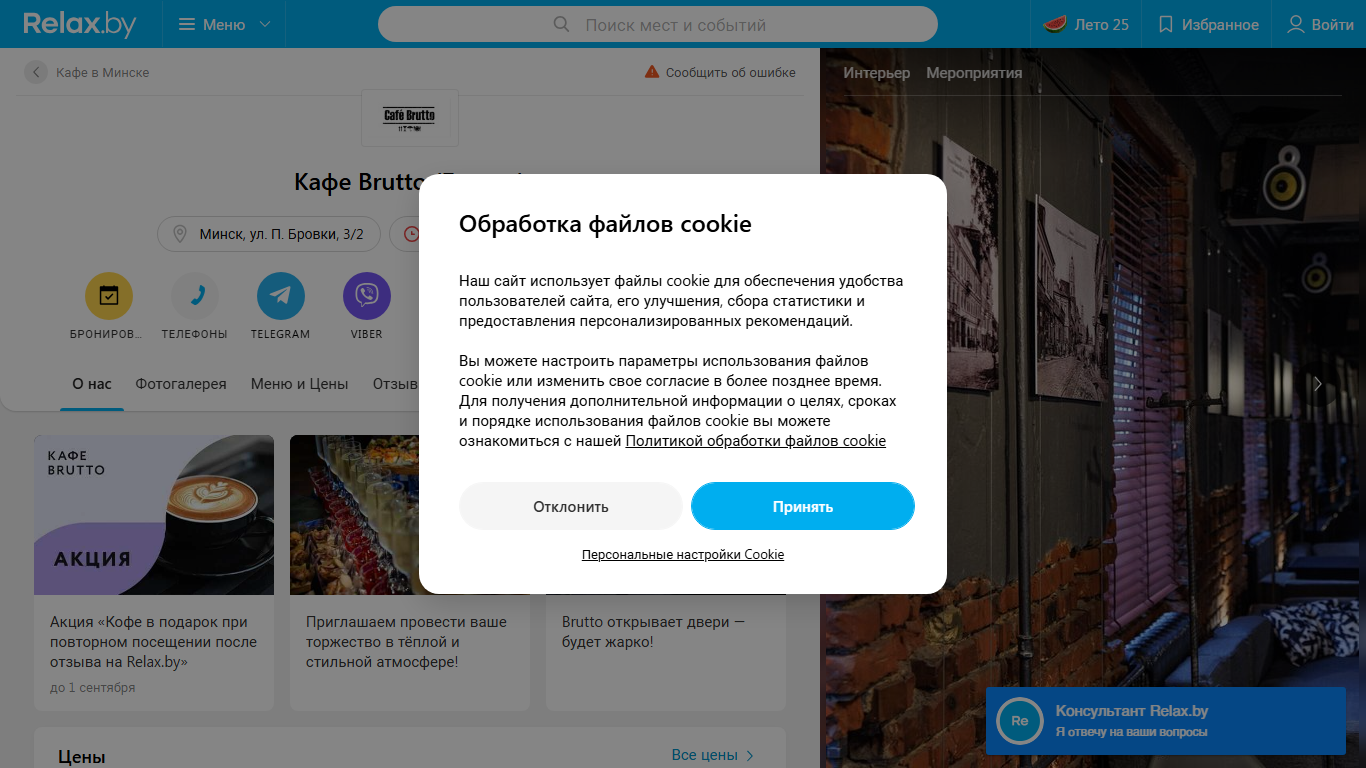Open the Мероприятия gallery tab

coord(974,73)
